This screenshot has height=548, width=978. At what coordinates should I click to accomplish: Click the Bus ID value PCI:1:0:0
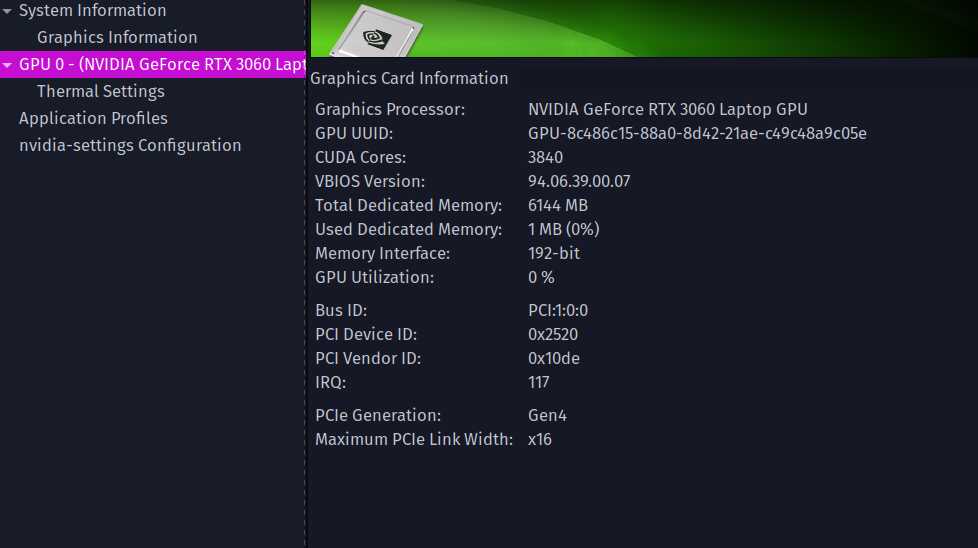(x=558, y=310)
